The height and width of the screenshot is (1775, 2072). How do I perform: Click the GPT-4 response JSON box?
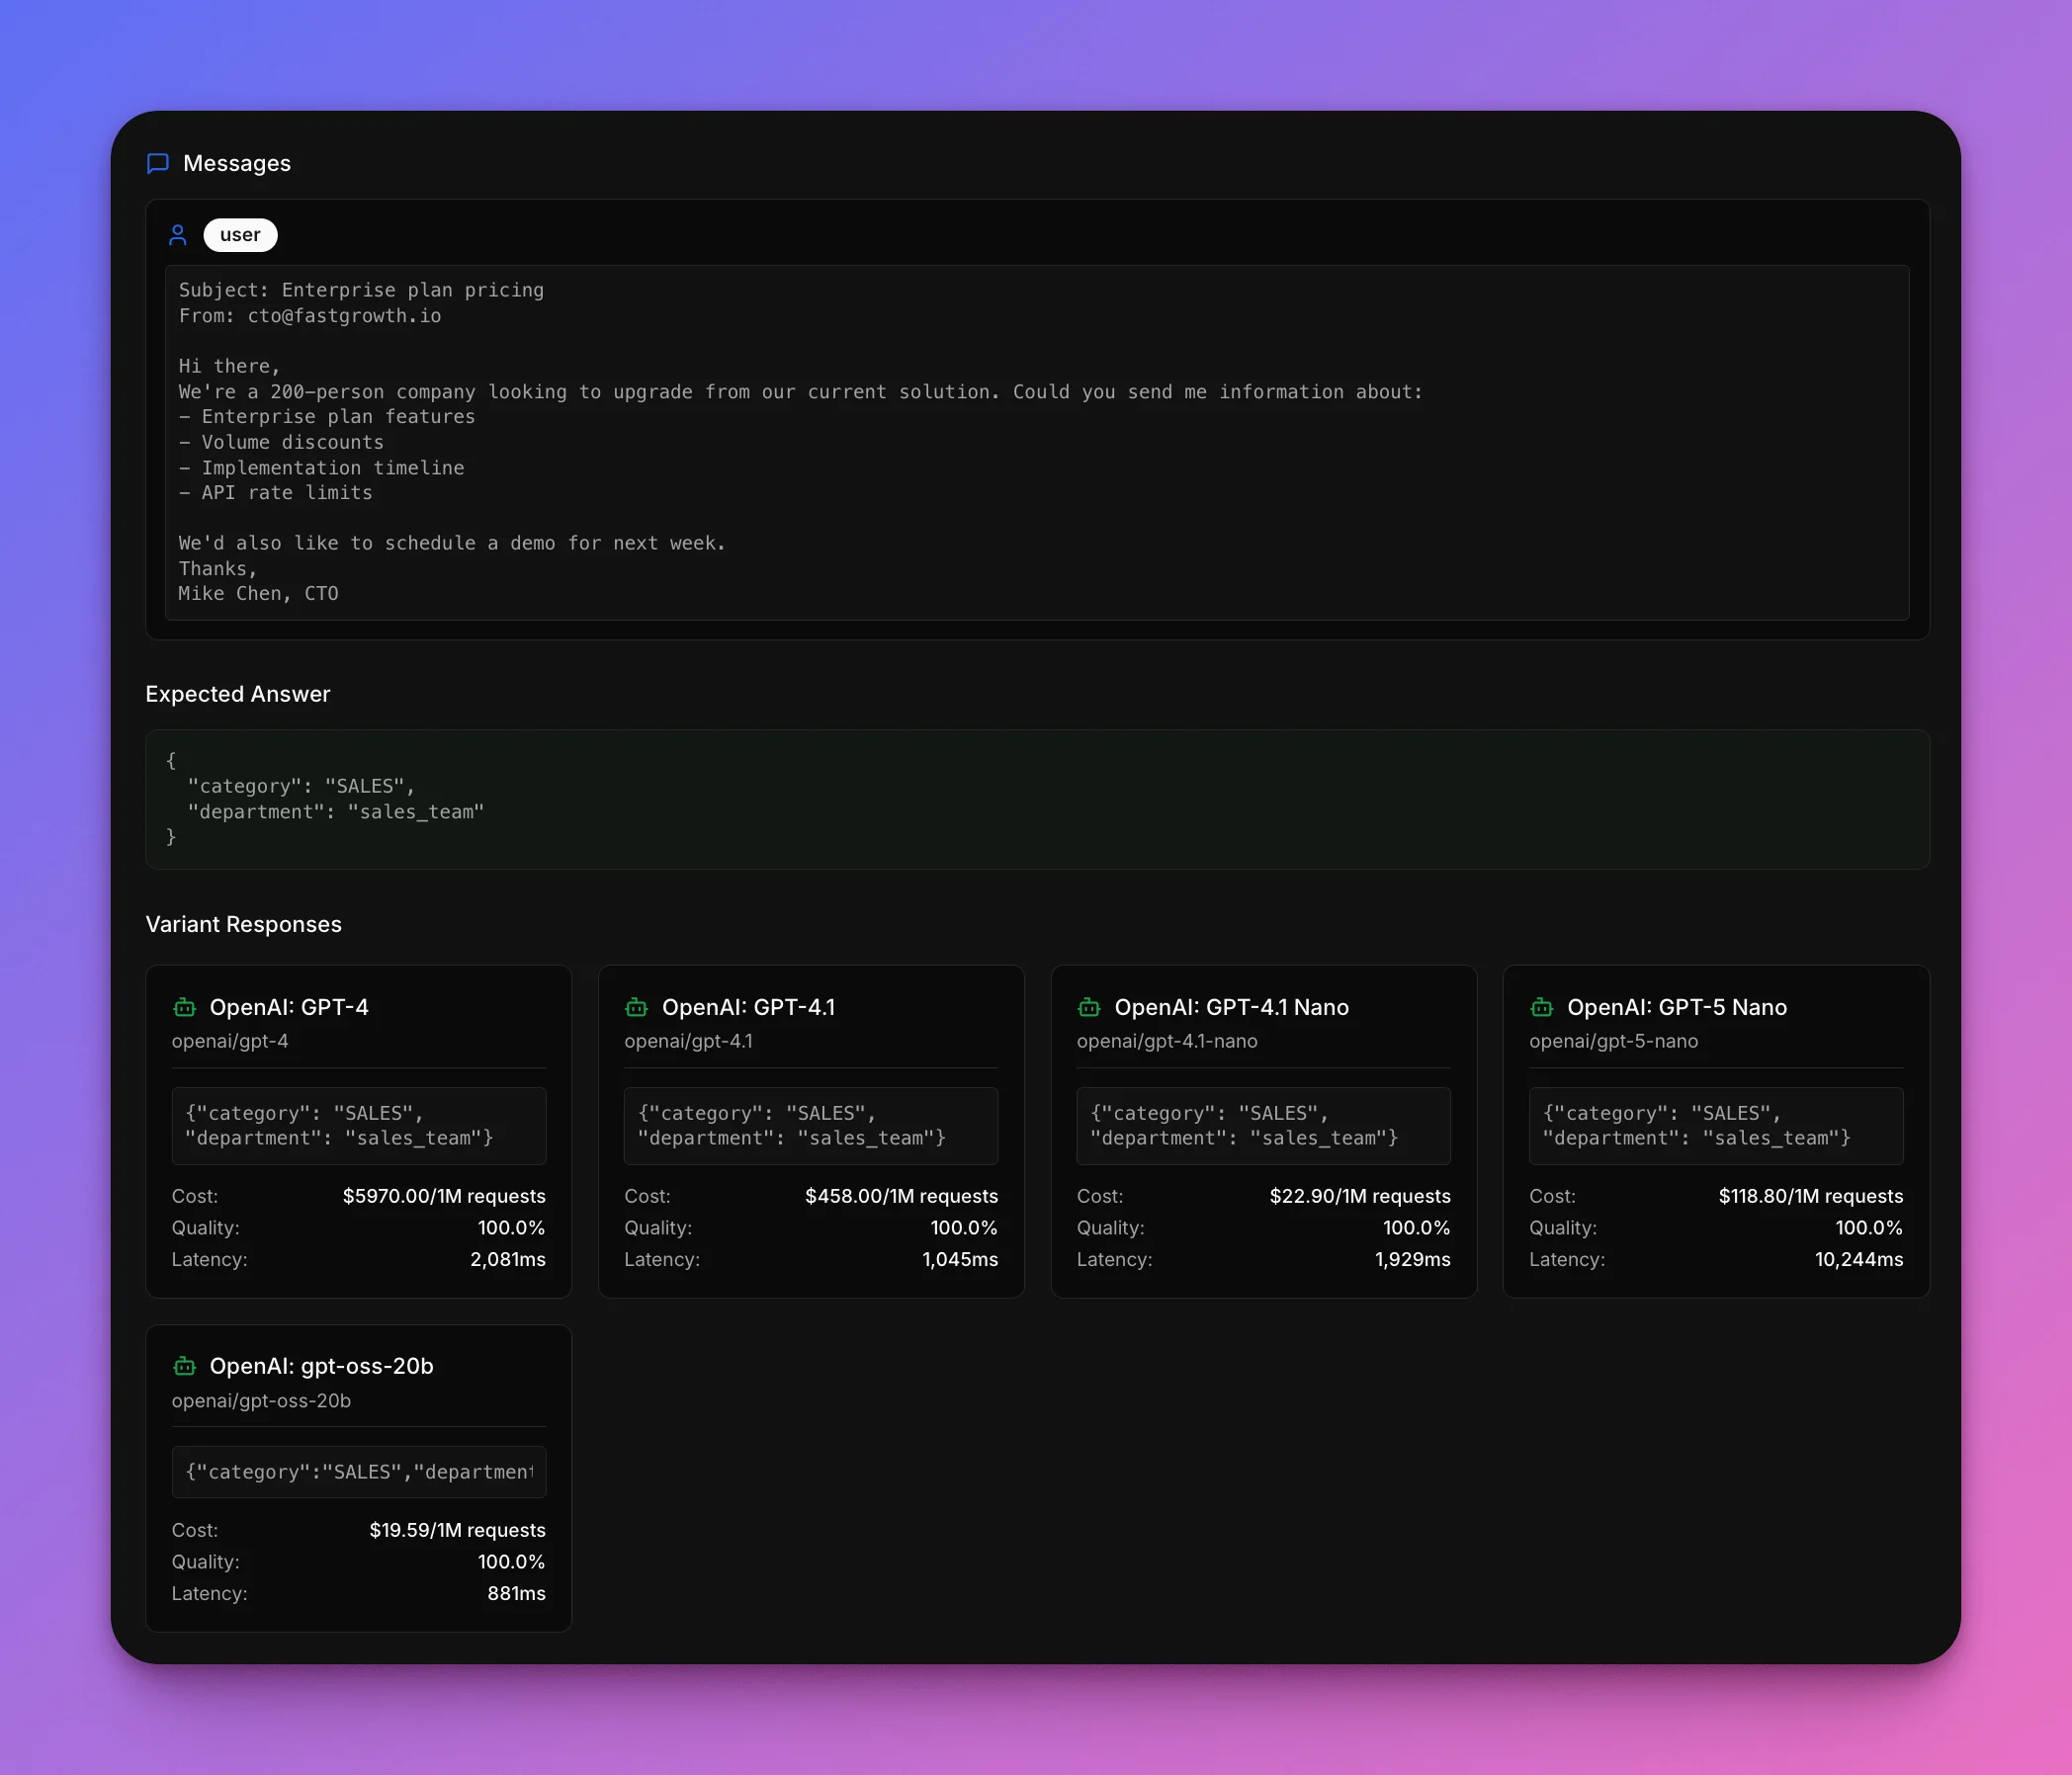tap(359, 1126)
